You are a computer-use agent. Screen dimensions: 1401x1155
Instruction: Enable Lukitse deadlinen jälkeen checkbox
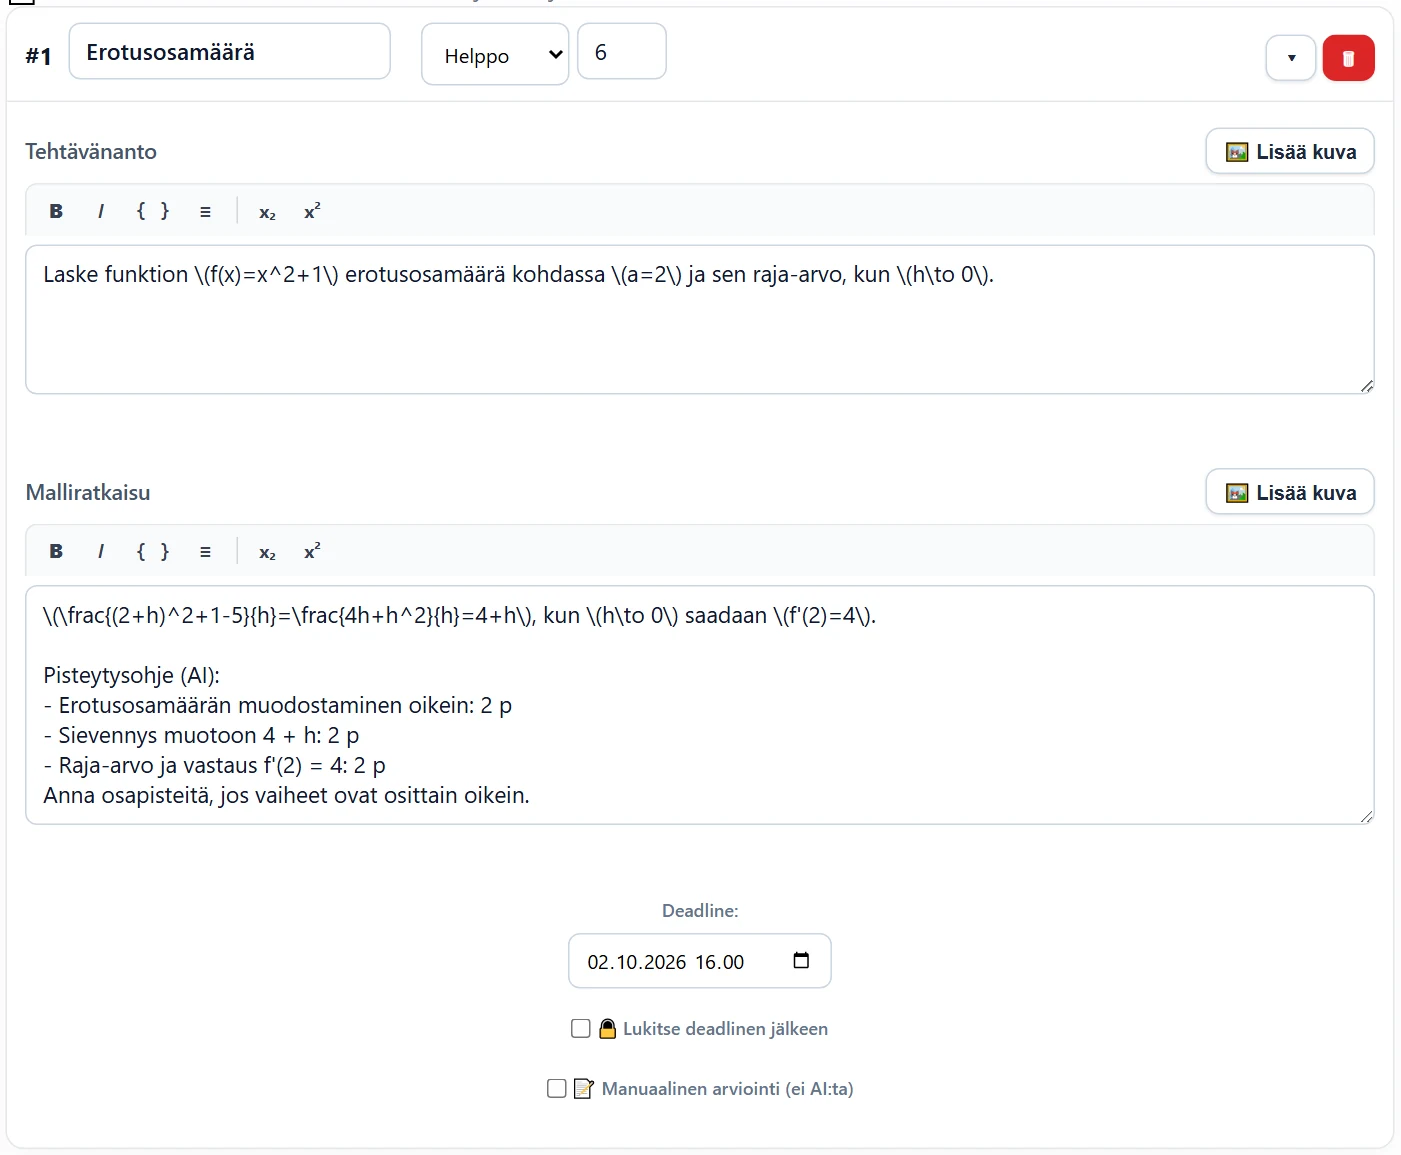coord(581,1028)
